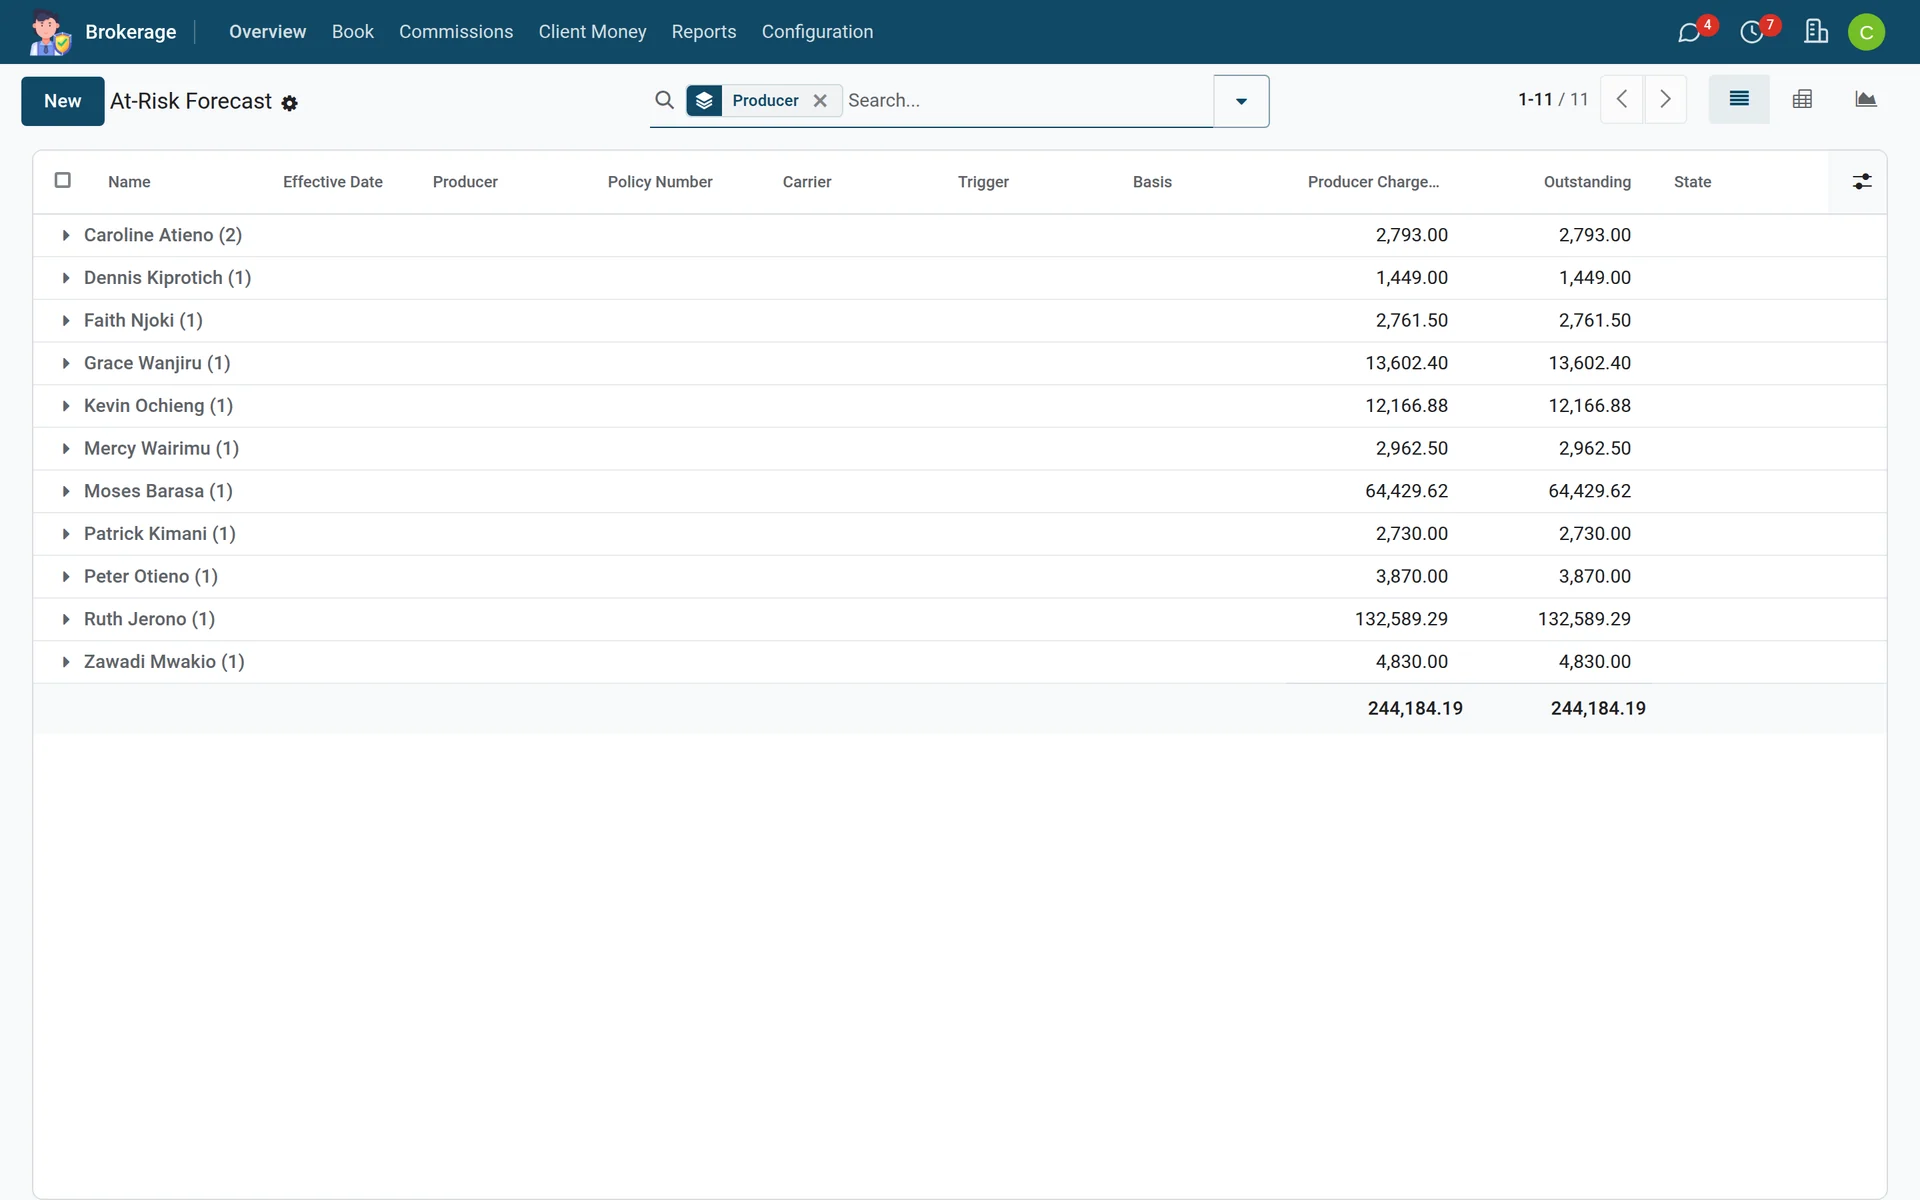Open the optional columns adjuster
This screenshot has width=1920, height=1200.
pyautogui.click(x=1861, y=181)
